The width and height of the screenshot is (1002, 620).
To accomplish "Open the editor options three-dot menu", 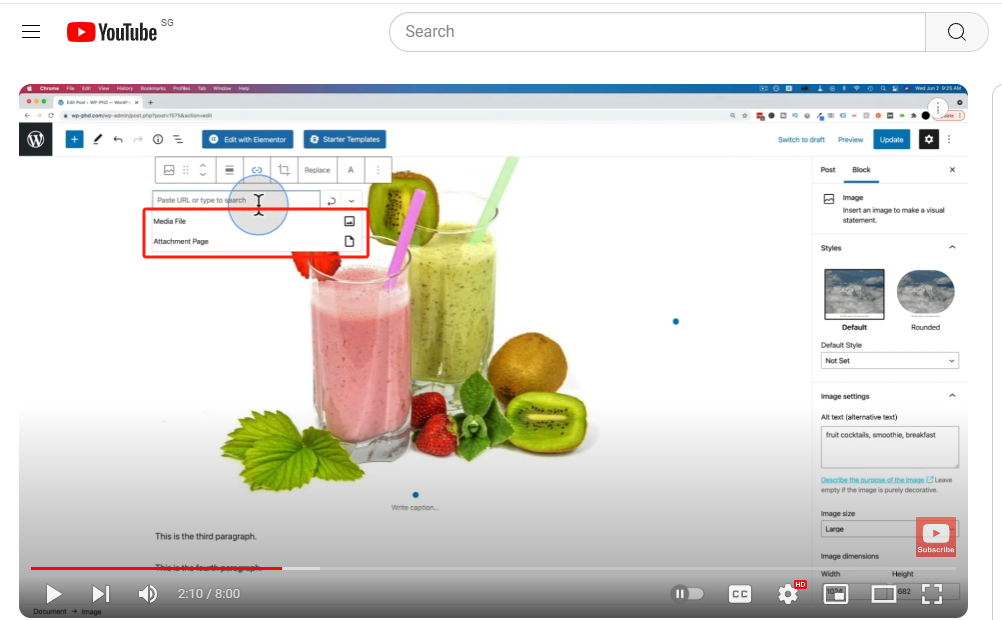I will (x=949, y=139).
